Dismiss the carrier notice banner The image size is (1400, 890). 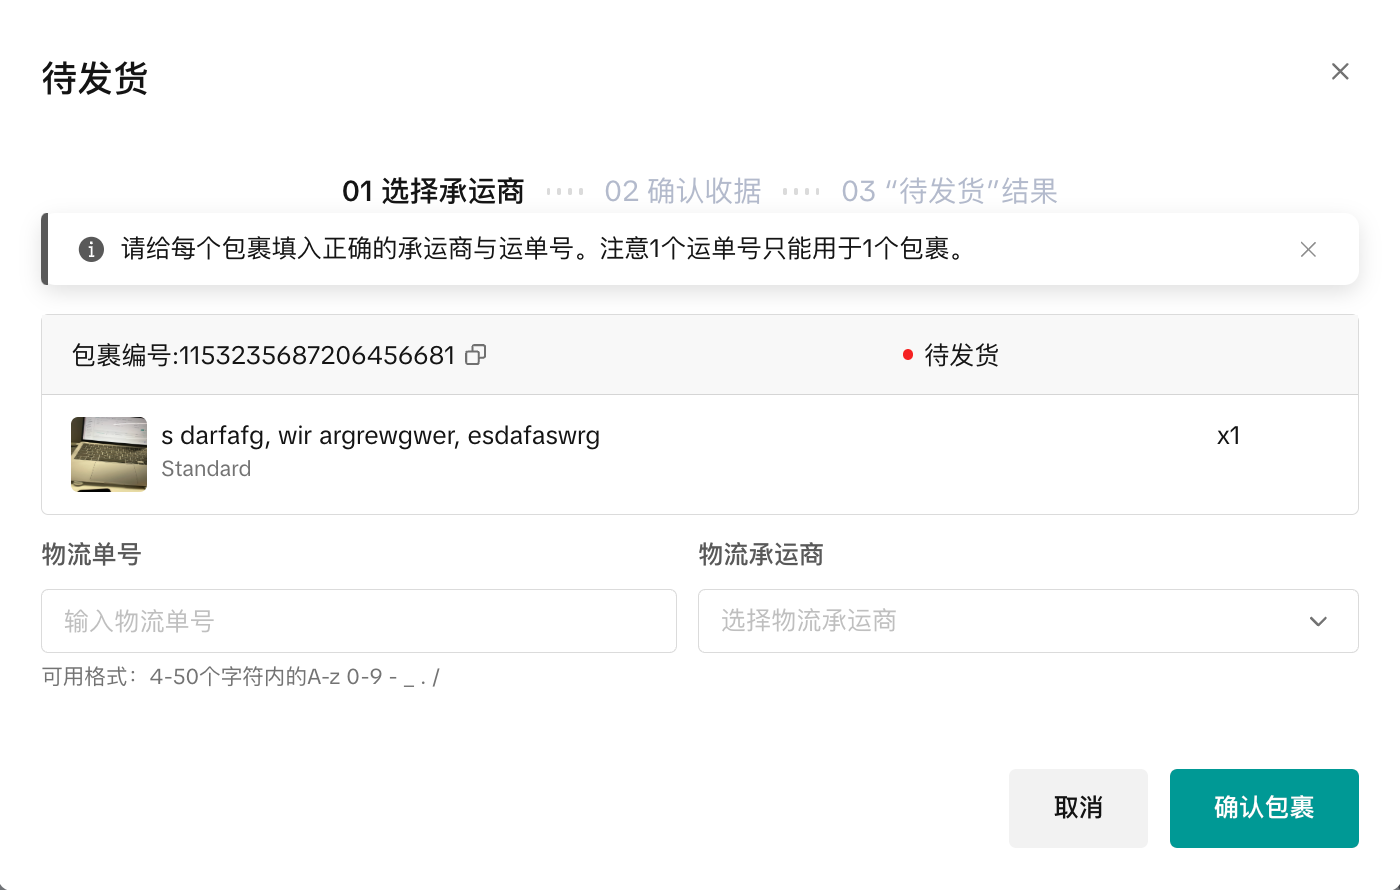pos(1308,250)
